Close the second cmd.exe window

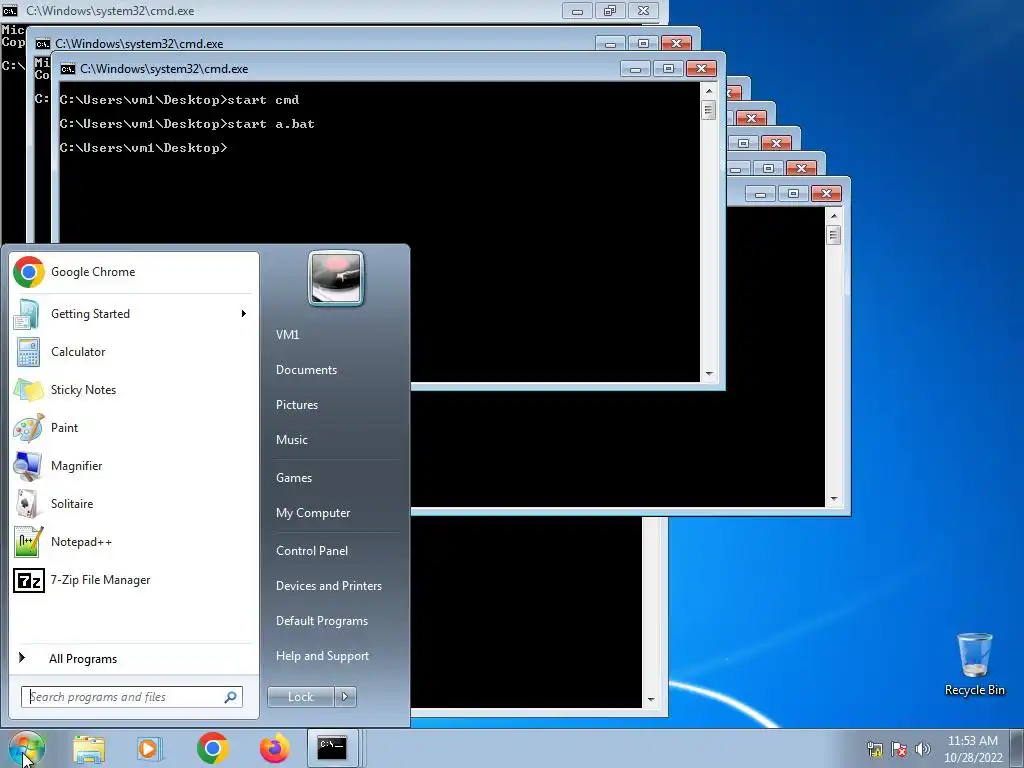click(x=677, y=44)
